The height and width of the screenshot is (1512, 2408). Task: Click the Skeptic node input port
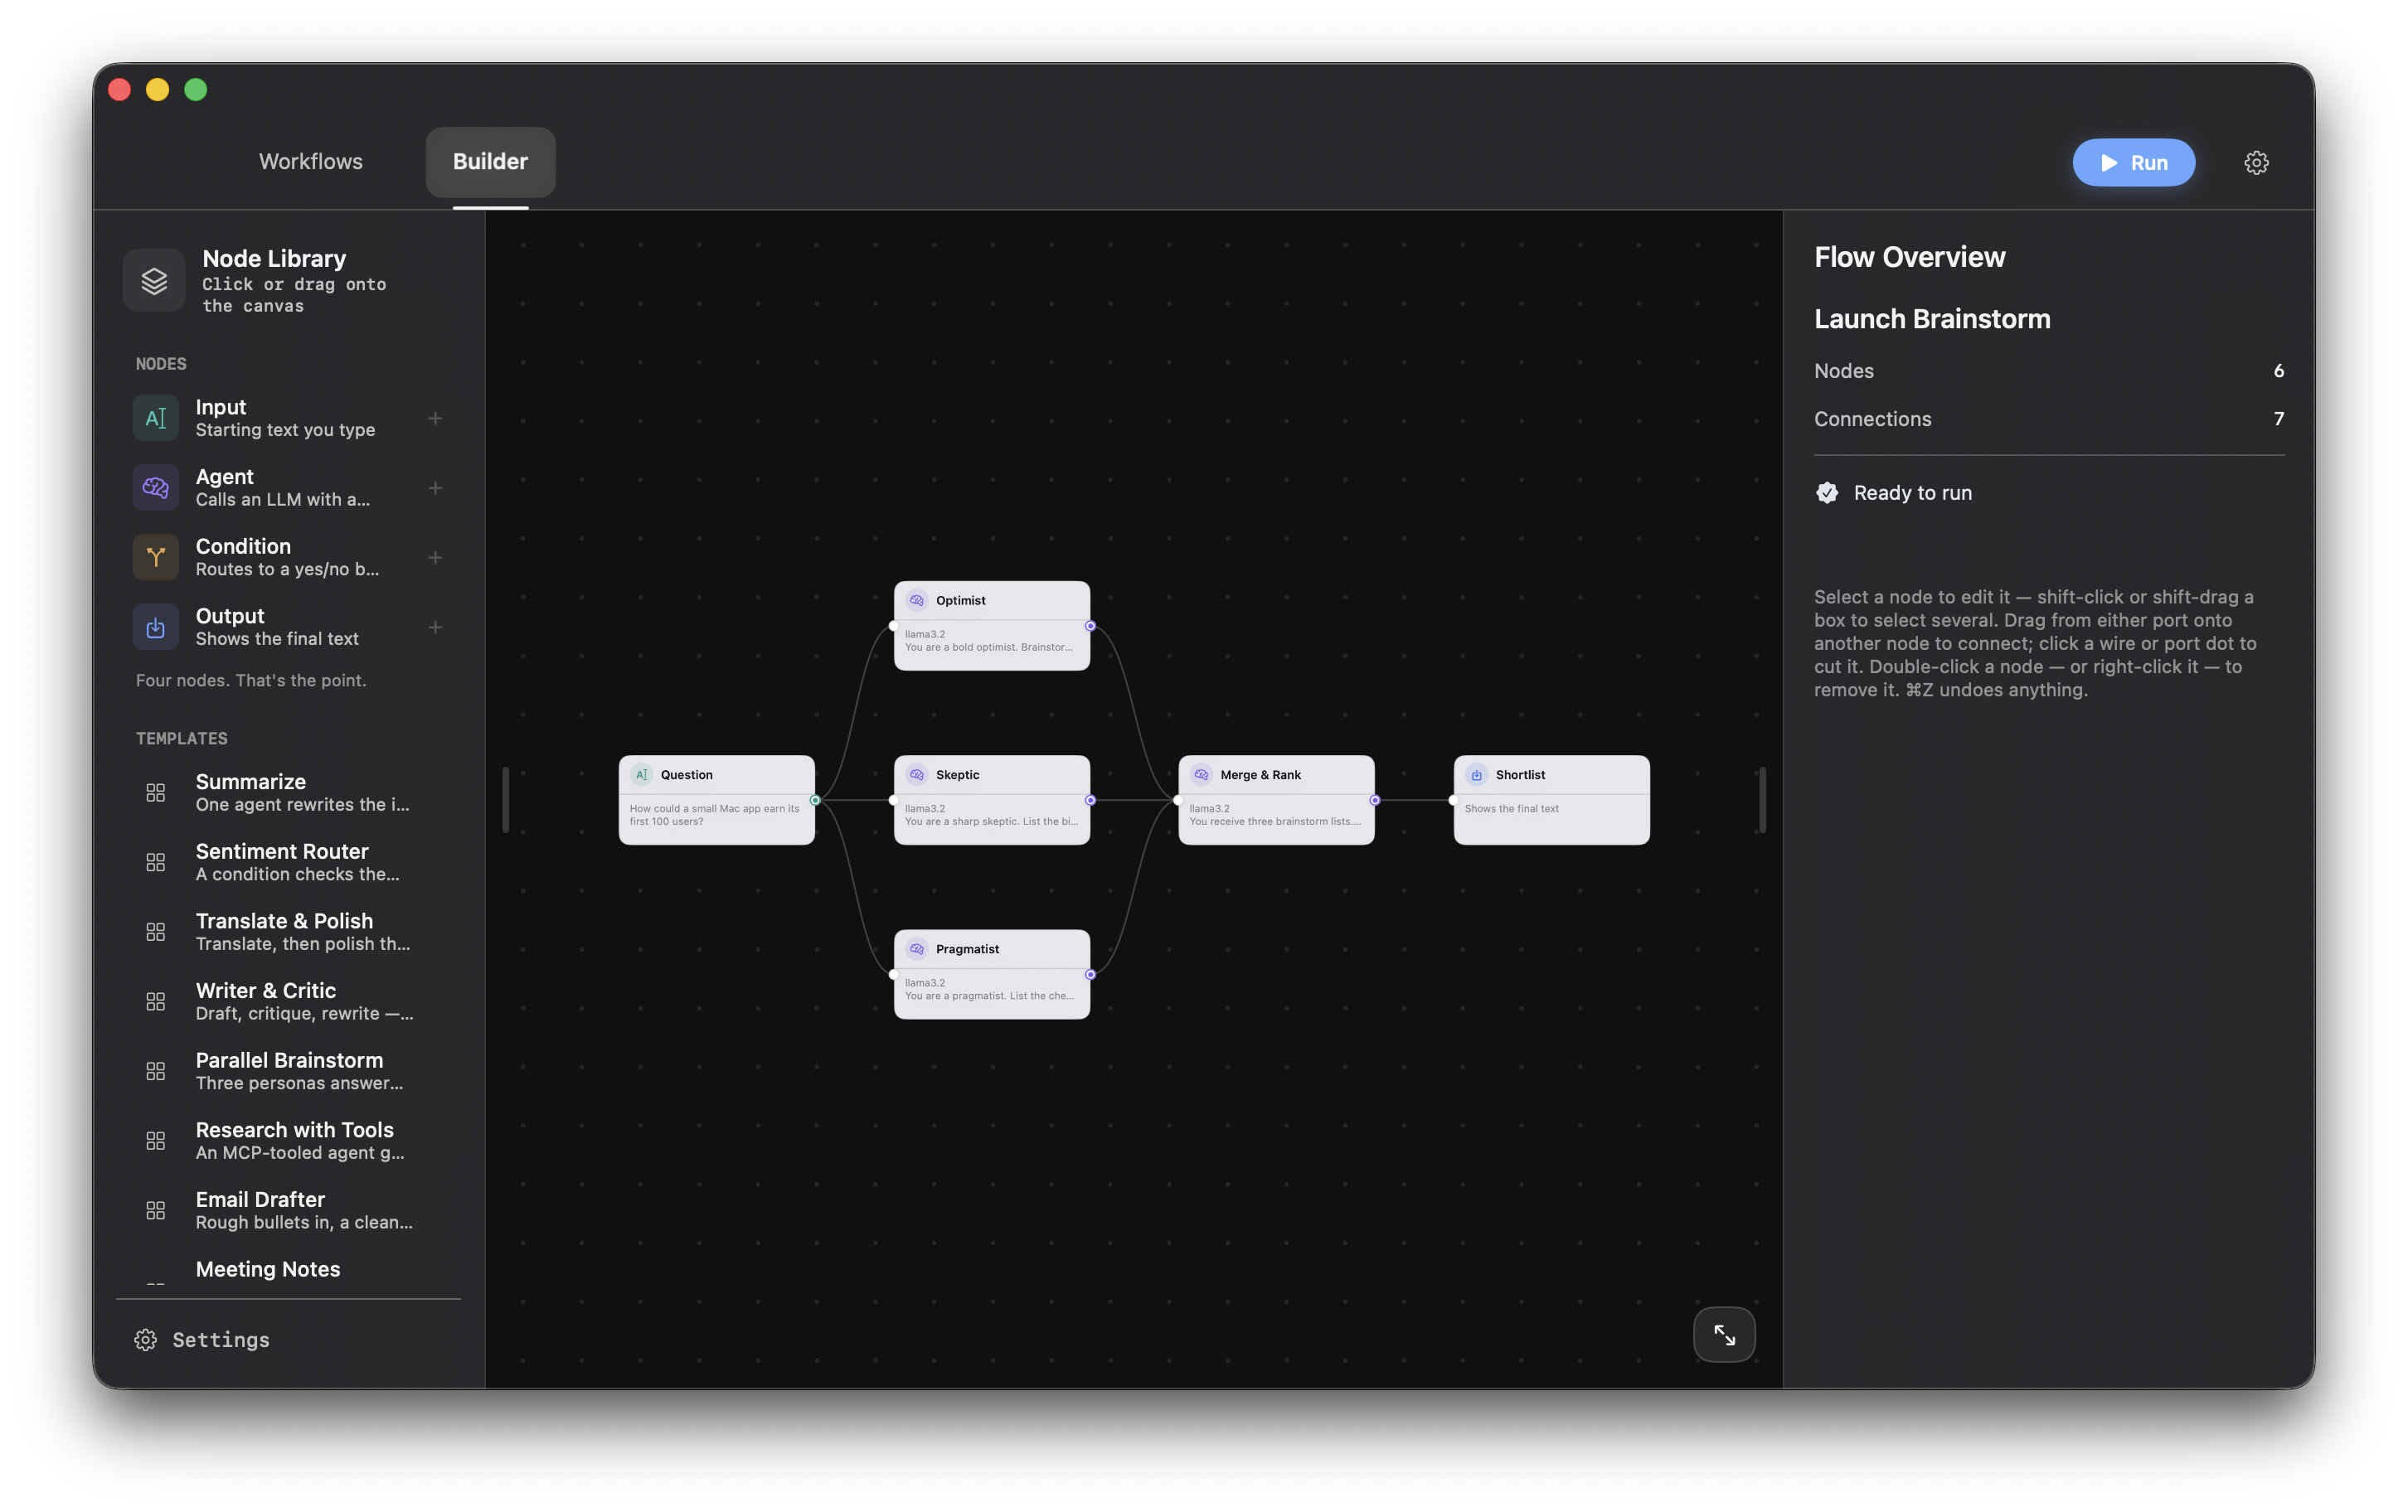893,800
